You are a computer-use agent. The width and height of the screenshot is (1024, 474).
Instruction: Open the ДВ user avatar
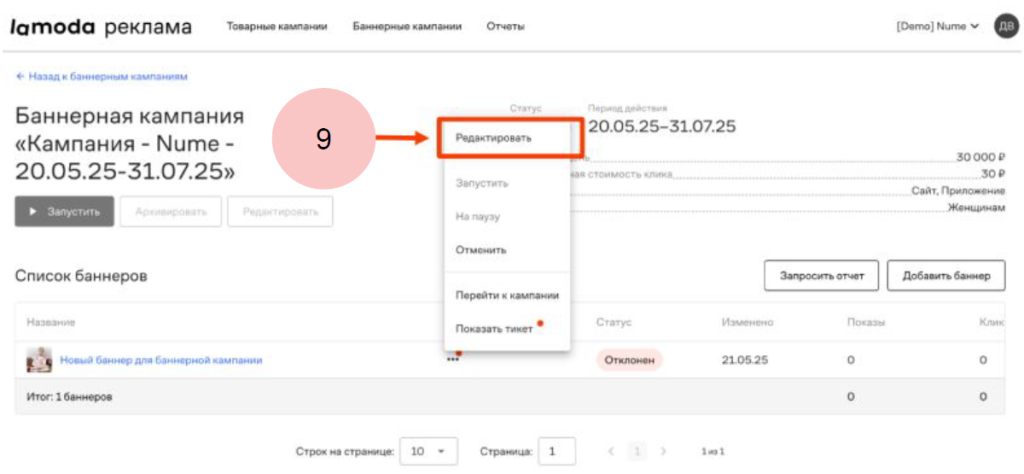[1005, 27]
